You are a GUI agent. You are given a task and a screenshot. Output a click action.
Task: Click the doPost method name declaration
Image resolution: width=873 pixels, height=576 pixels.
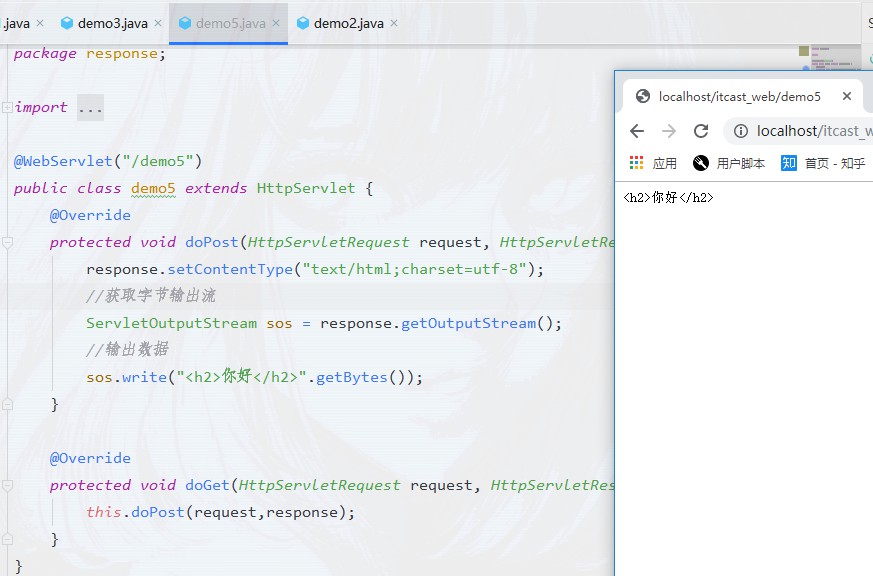(x=212, y=242)
